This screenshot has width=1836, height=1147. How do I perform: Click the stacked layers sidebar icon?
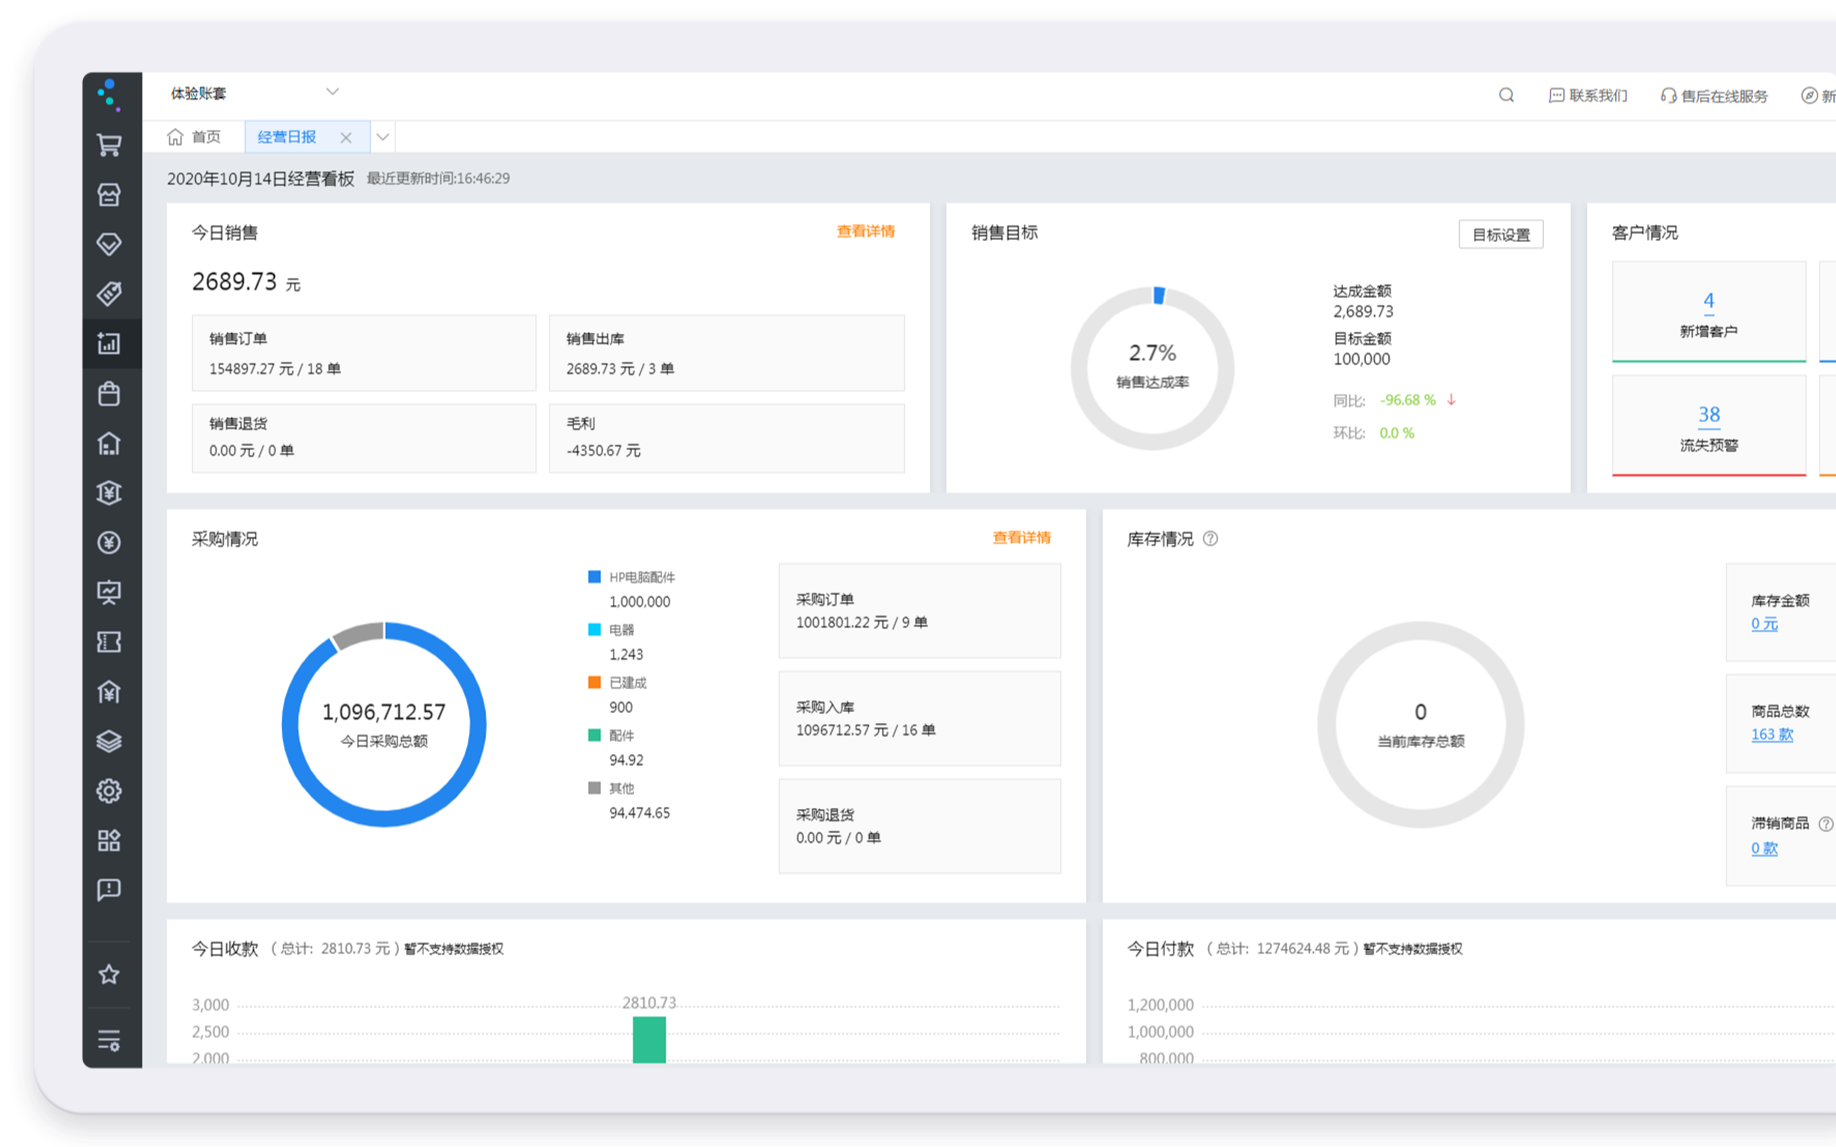pos(109,741)
